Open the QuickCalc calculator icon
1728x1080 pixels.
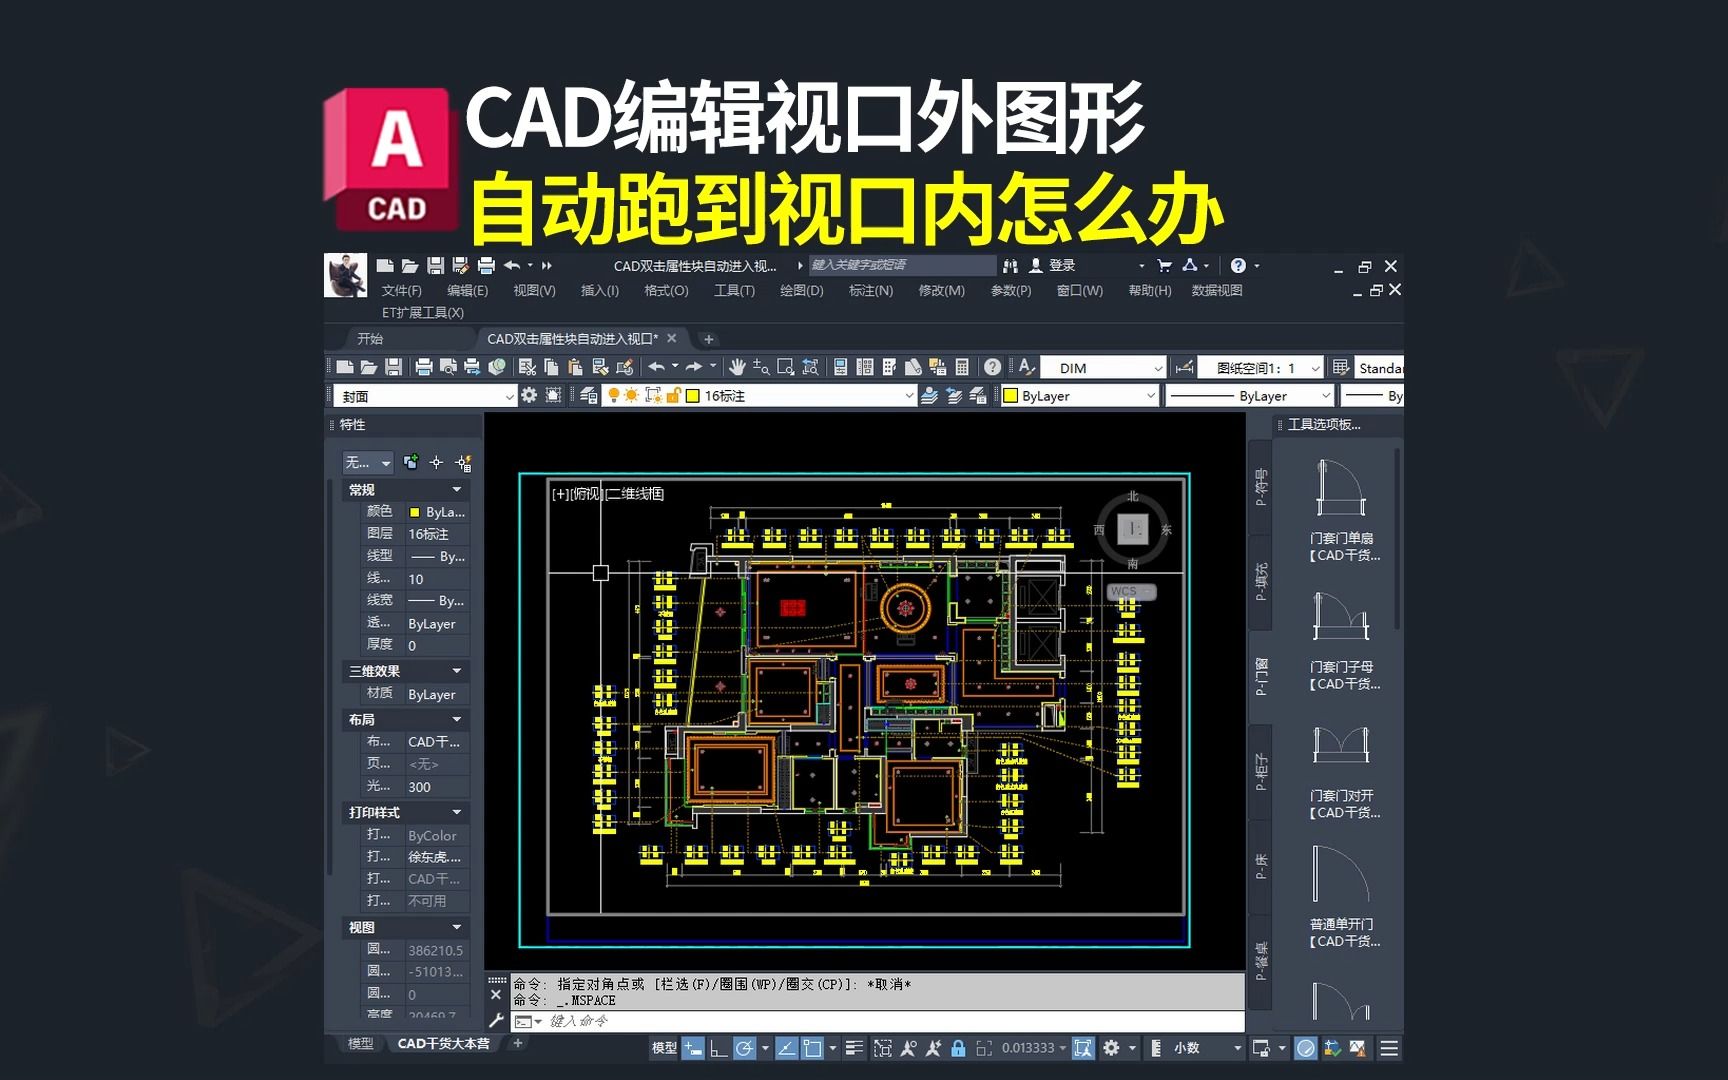[962, 368]
